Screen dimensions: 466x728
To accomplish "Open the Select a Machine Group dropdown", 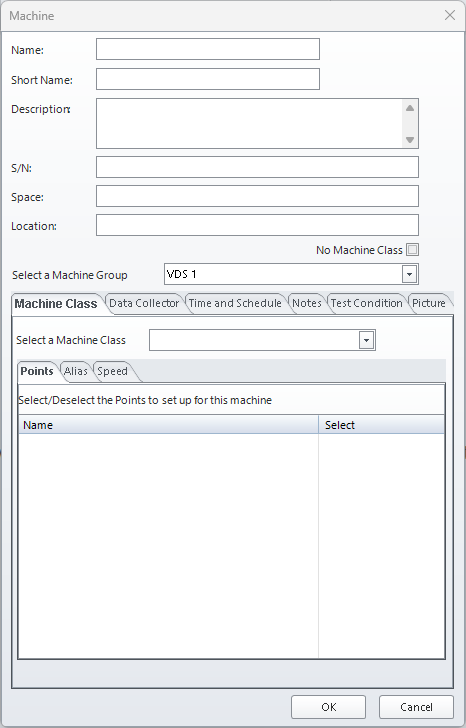I will [x=409, y=274].
